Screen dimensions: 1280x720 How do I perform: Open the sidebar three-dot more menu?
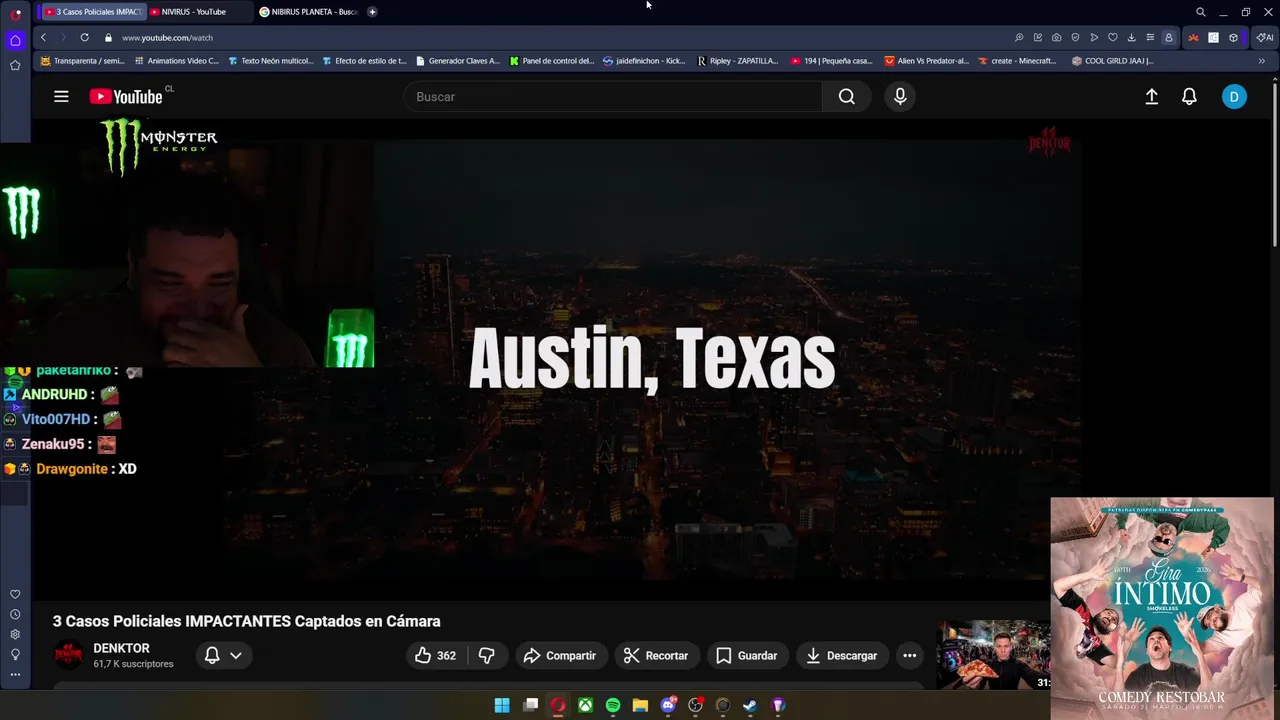click(15, 675)
